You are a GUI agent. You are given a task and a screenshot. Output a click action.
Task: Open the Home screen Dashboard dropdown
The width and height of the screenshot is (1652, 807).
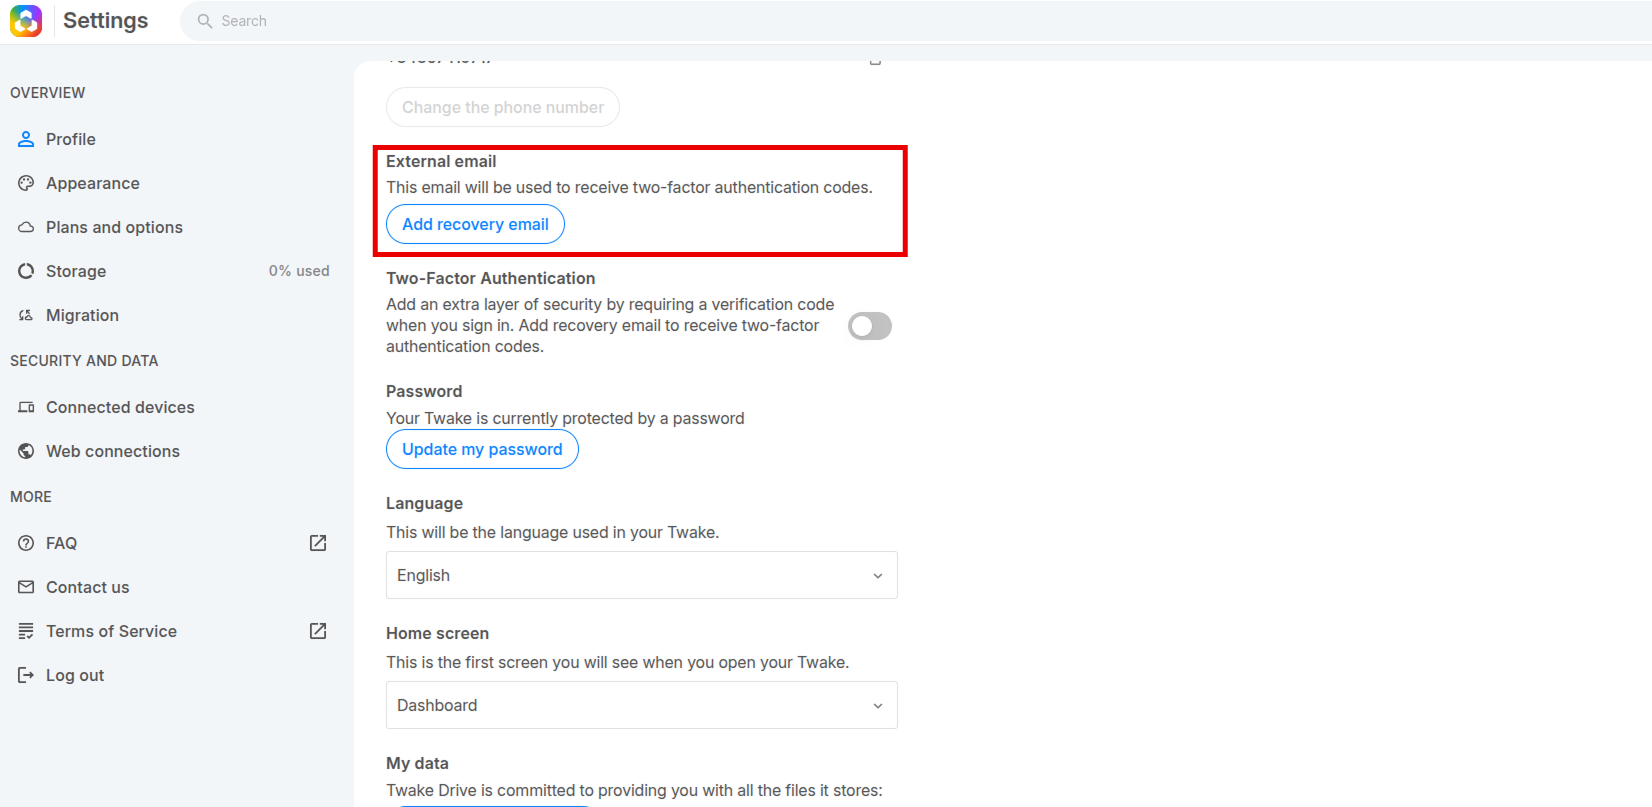coord(642,705)
